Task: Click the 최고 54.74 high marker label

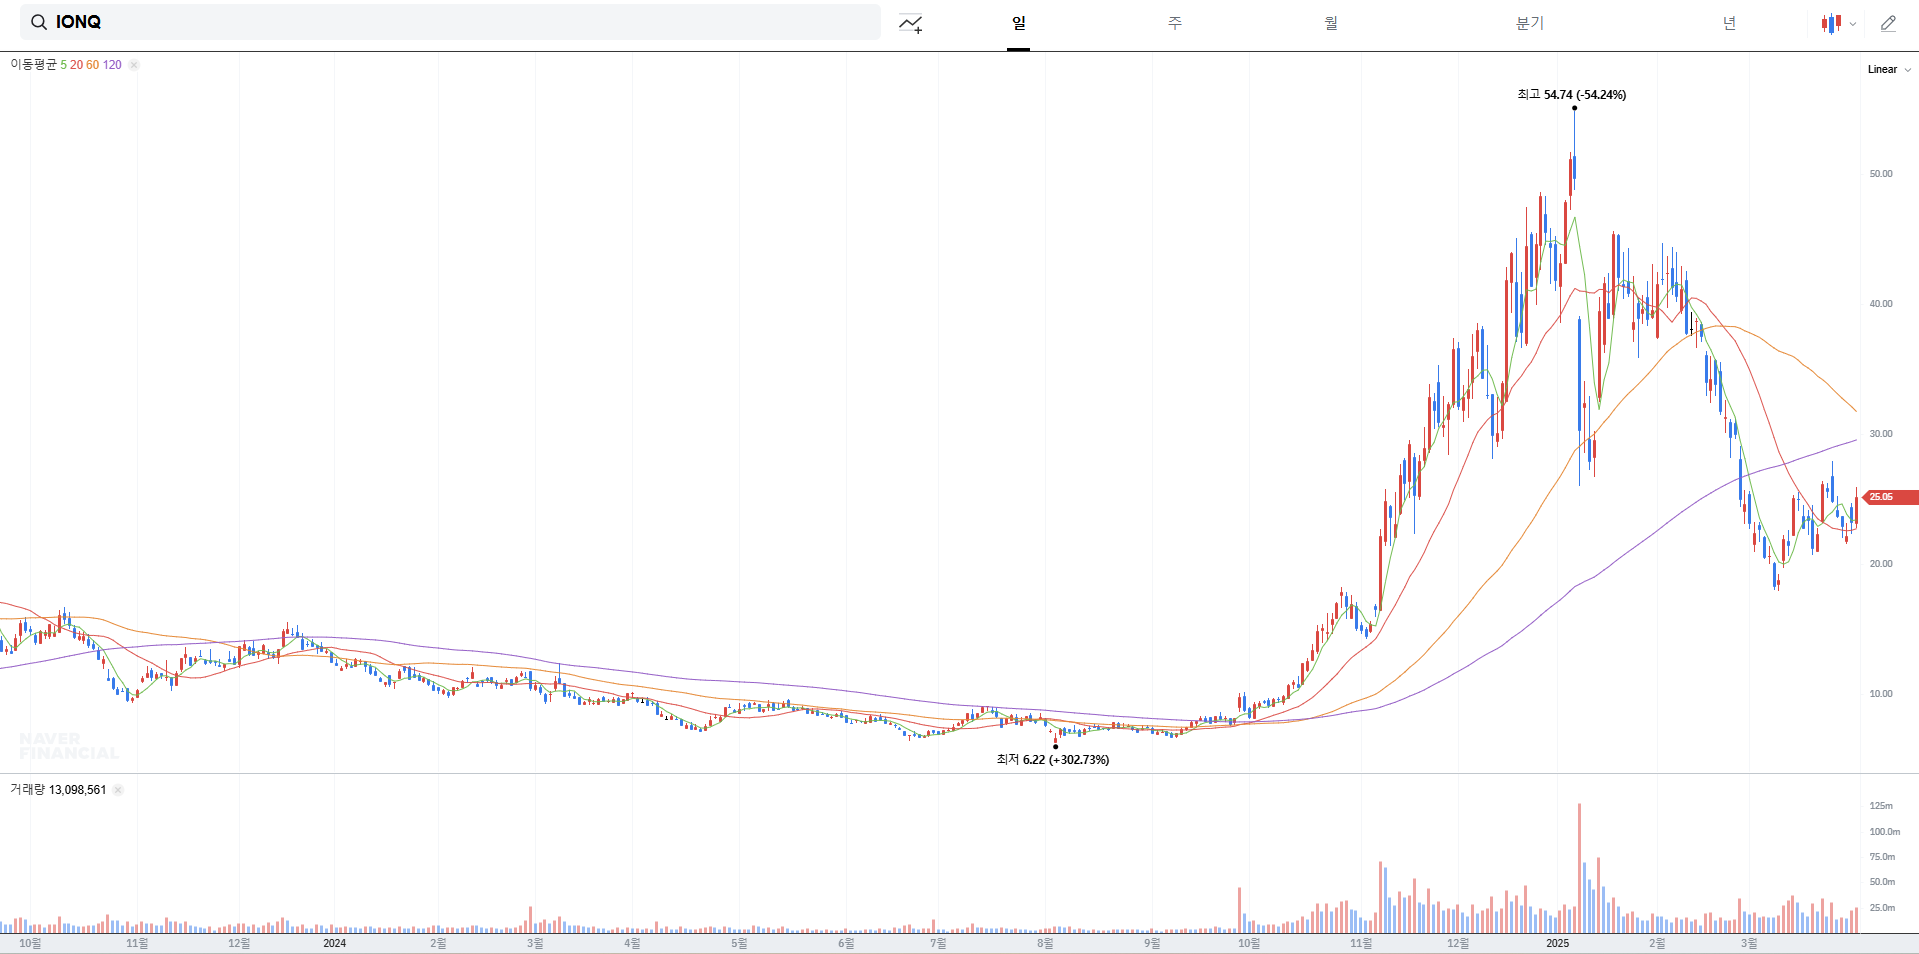Action: [1571, 95]
